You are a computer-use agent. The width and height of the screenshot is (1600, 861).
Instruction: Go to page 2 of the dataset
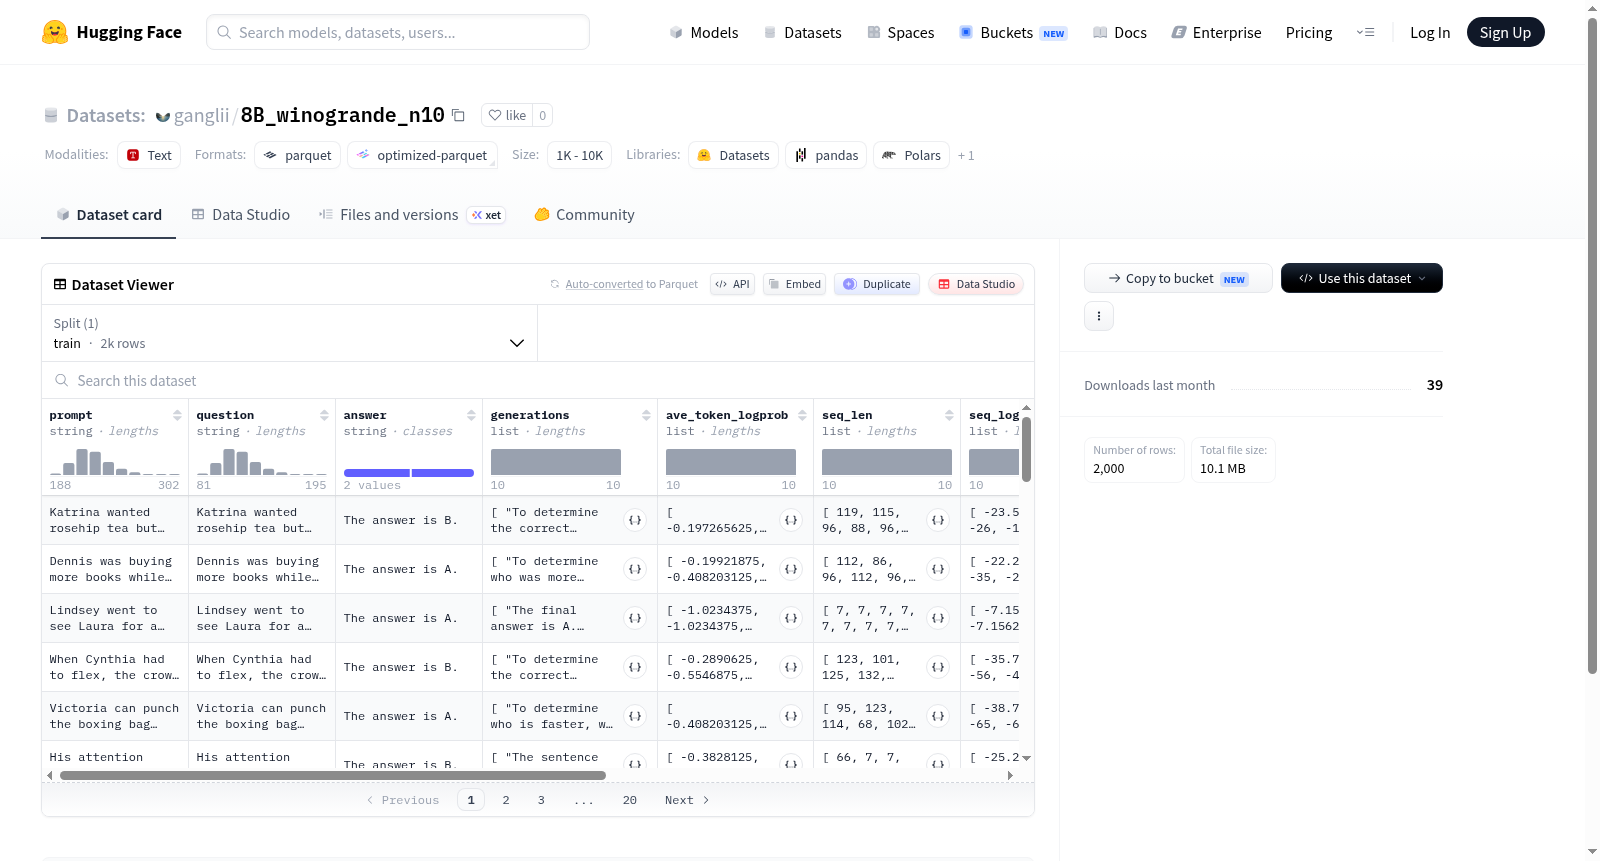pos(506,800)
